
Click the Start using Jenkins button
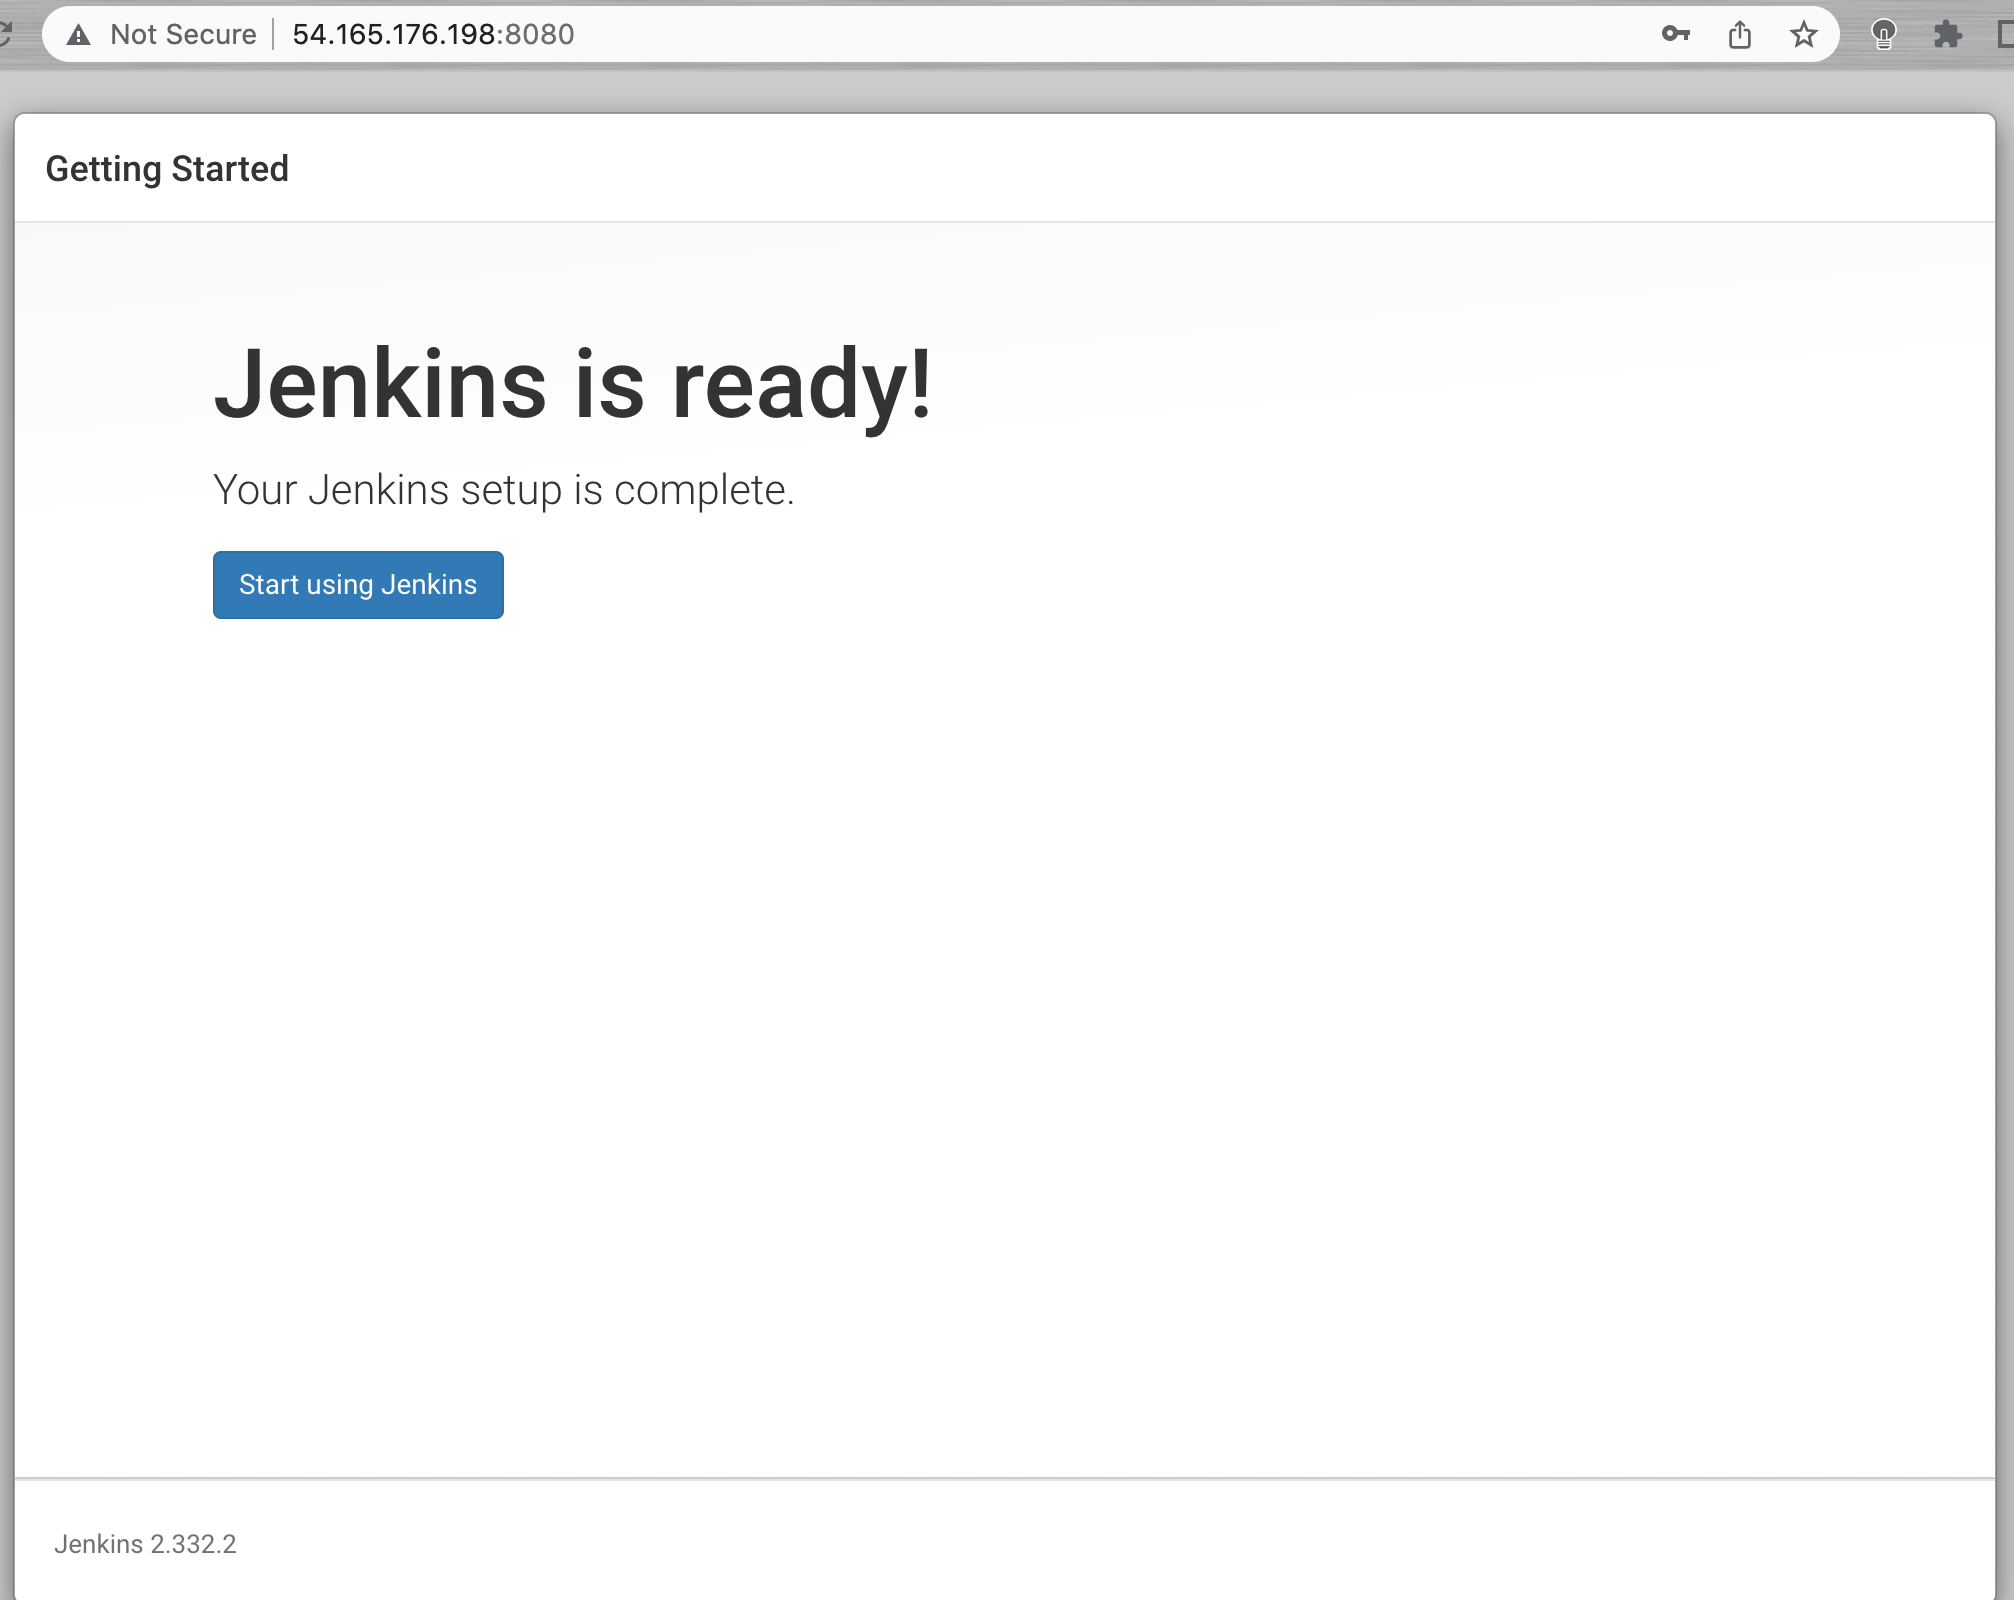(358, 585)
